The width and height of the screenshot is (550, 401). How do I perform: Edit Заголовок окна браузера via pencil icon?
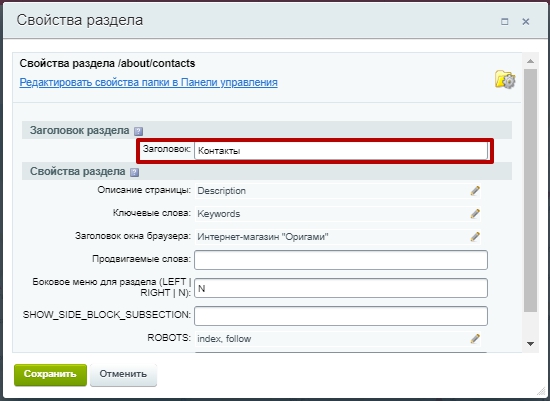(x=475, y=237)
